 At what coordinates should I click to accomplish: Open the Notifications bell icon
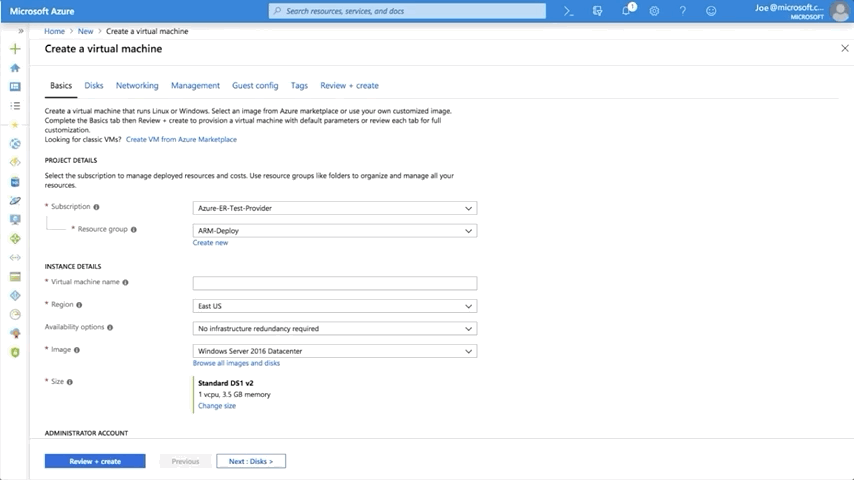626,10
